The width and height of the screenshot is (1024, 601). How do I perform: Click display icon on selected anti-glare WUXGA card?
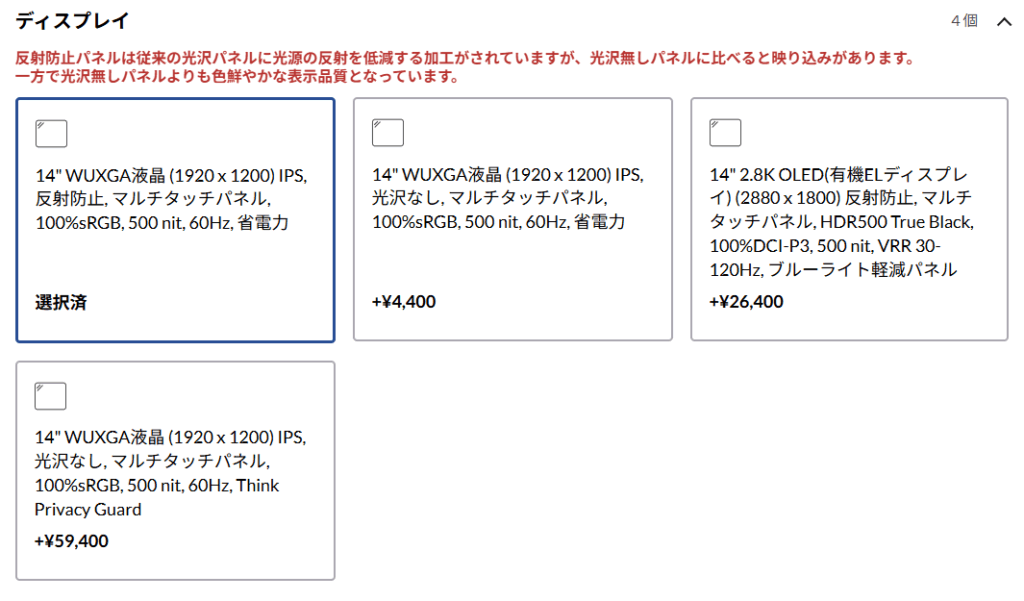(x=51, y=133)
